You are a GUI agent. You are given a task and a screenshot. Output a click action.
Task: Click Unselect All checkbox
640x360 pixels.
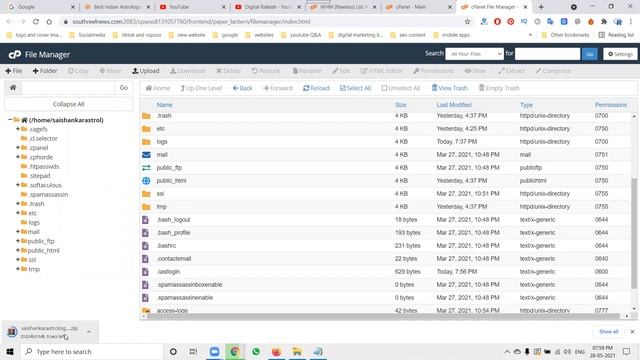400,88
